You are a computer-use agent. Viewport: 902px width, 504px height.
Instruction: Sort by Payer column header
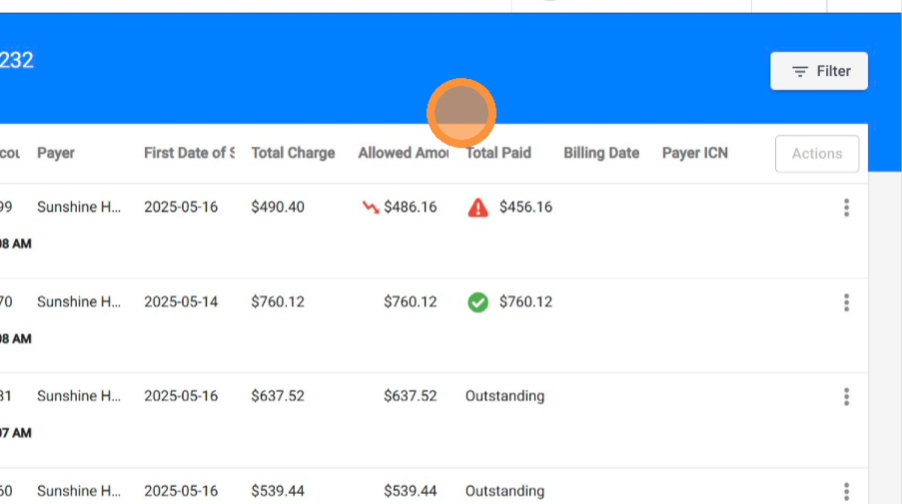[x=56, y=153]
